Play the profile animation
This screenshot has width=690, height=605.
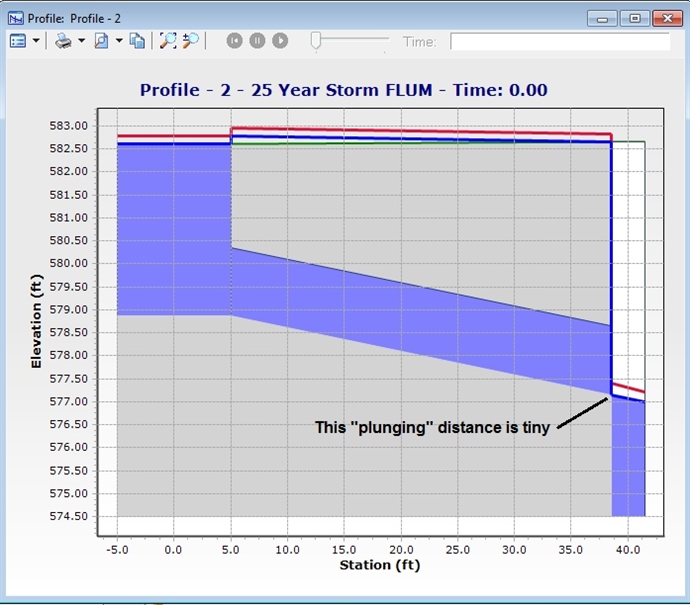(280, 41)
